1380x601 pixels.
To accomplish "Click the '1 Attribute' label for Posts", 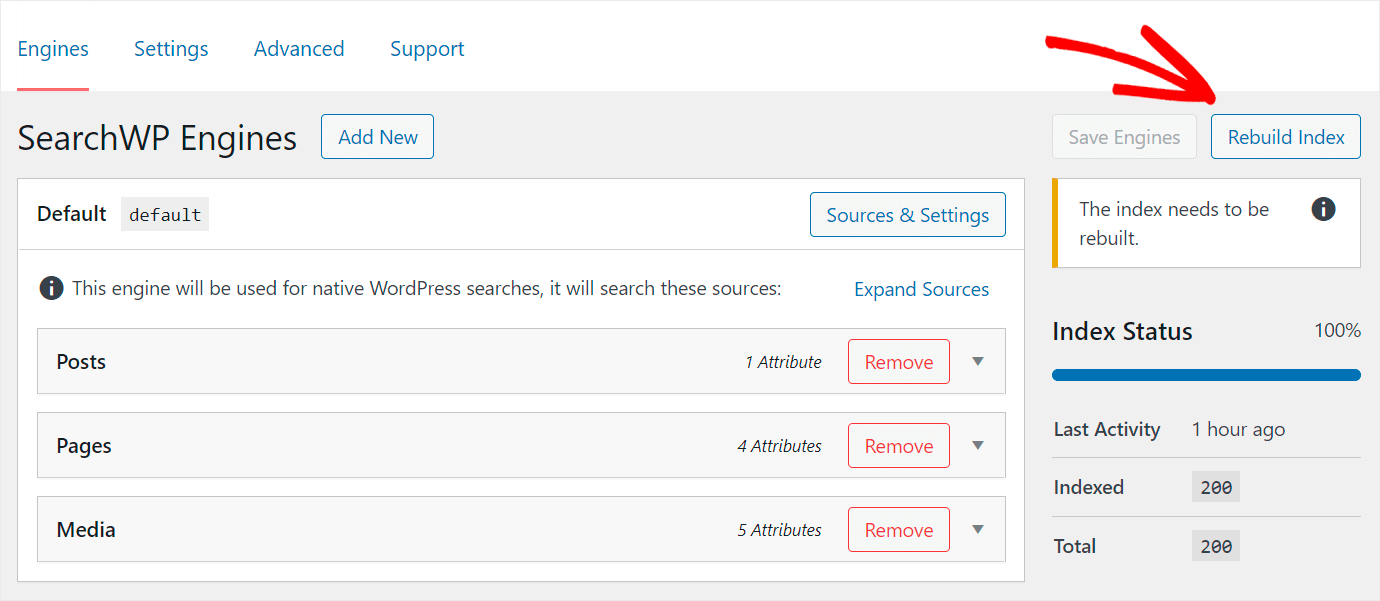I will (x=783, y=362).
